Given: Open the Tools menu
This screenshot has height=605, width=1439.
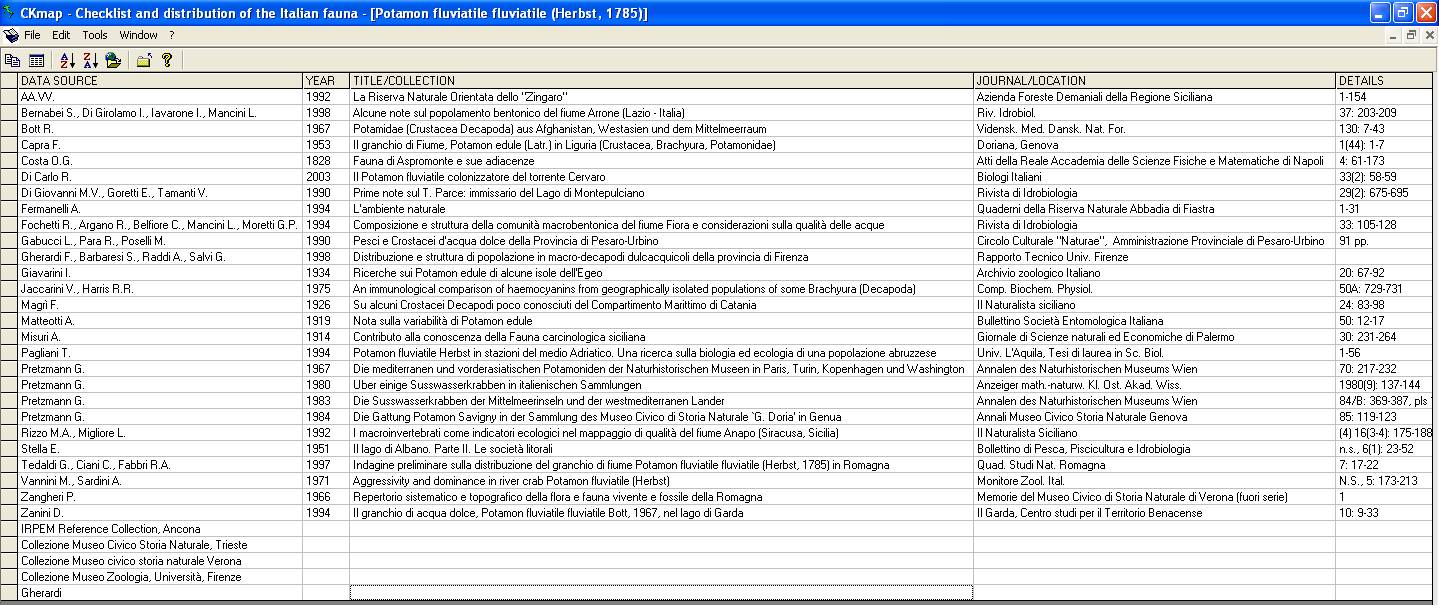Looking at the screenshot, I should [95, 35].
